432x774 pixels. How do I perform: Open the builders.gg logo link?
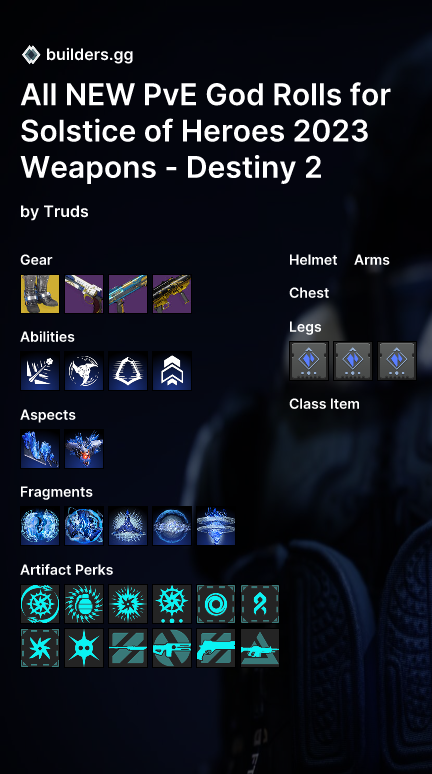pos(78,55)
